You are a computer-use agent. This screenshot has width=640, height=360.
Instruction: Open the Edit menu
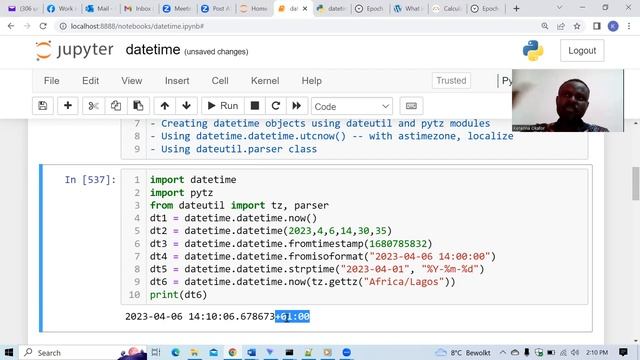coord(90,81)
